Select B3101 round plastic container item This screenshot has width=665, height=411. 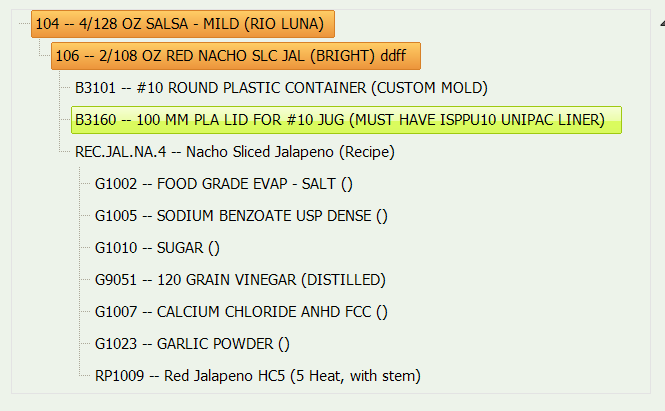(x=281, y=88)
